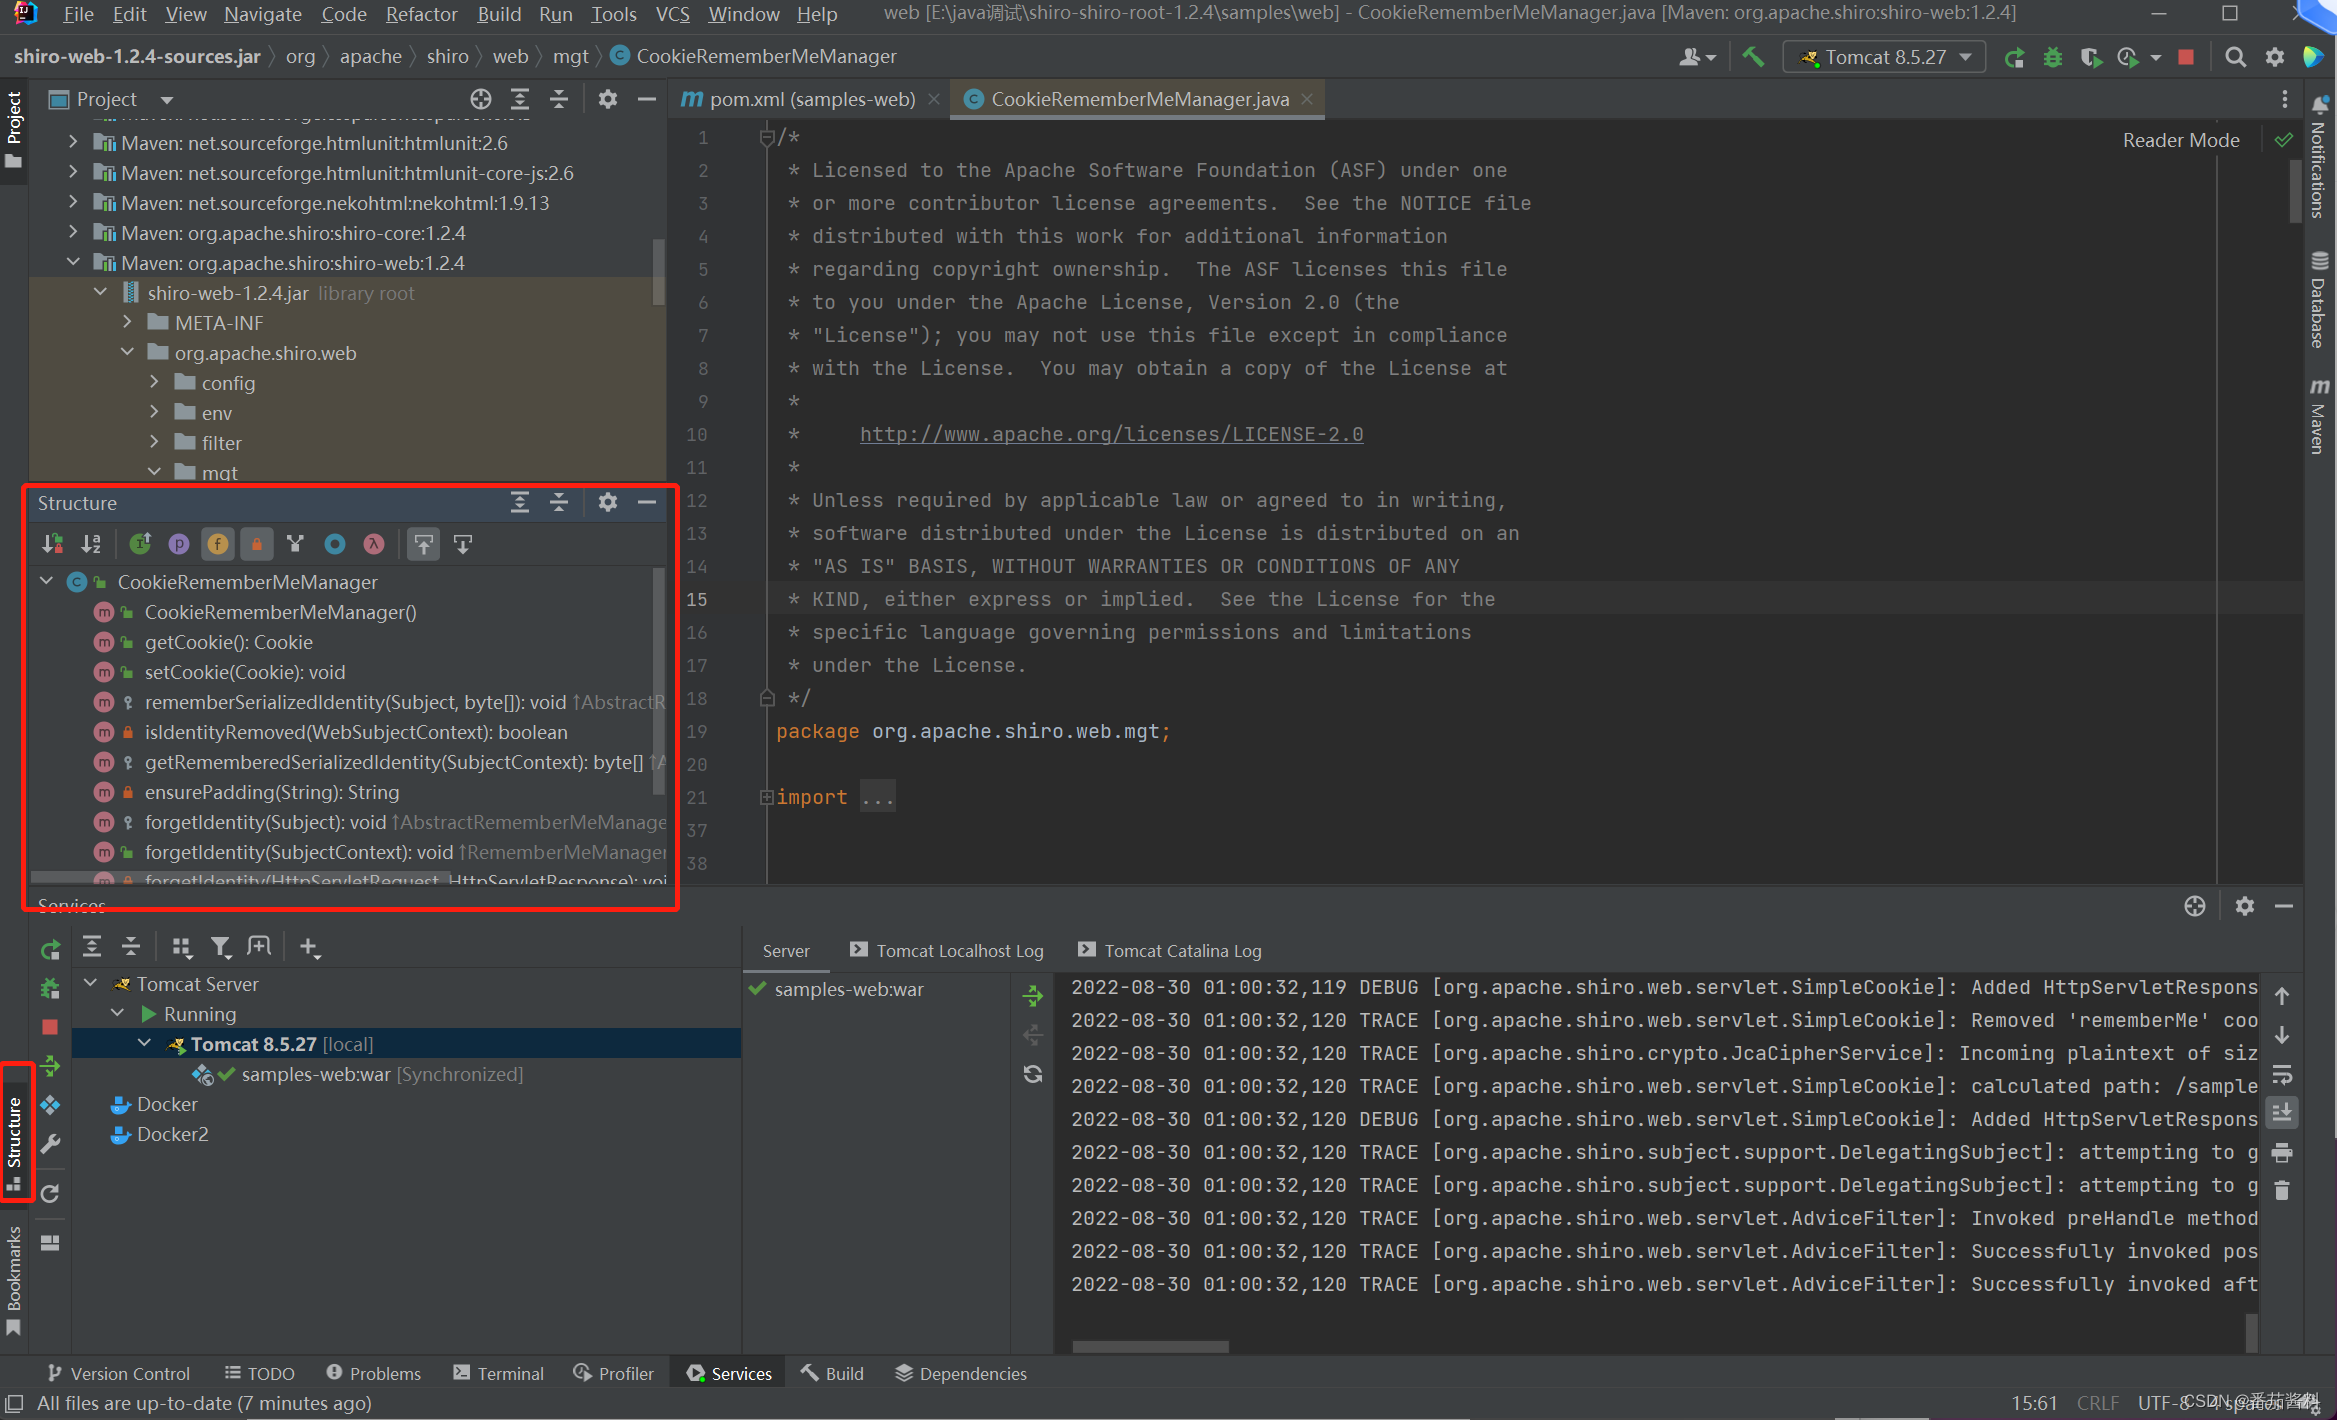Toggle Show Properties filter in Structure

[x=179, y=544]
